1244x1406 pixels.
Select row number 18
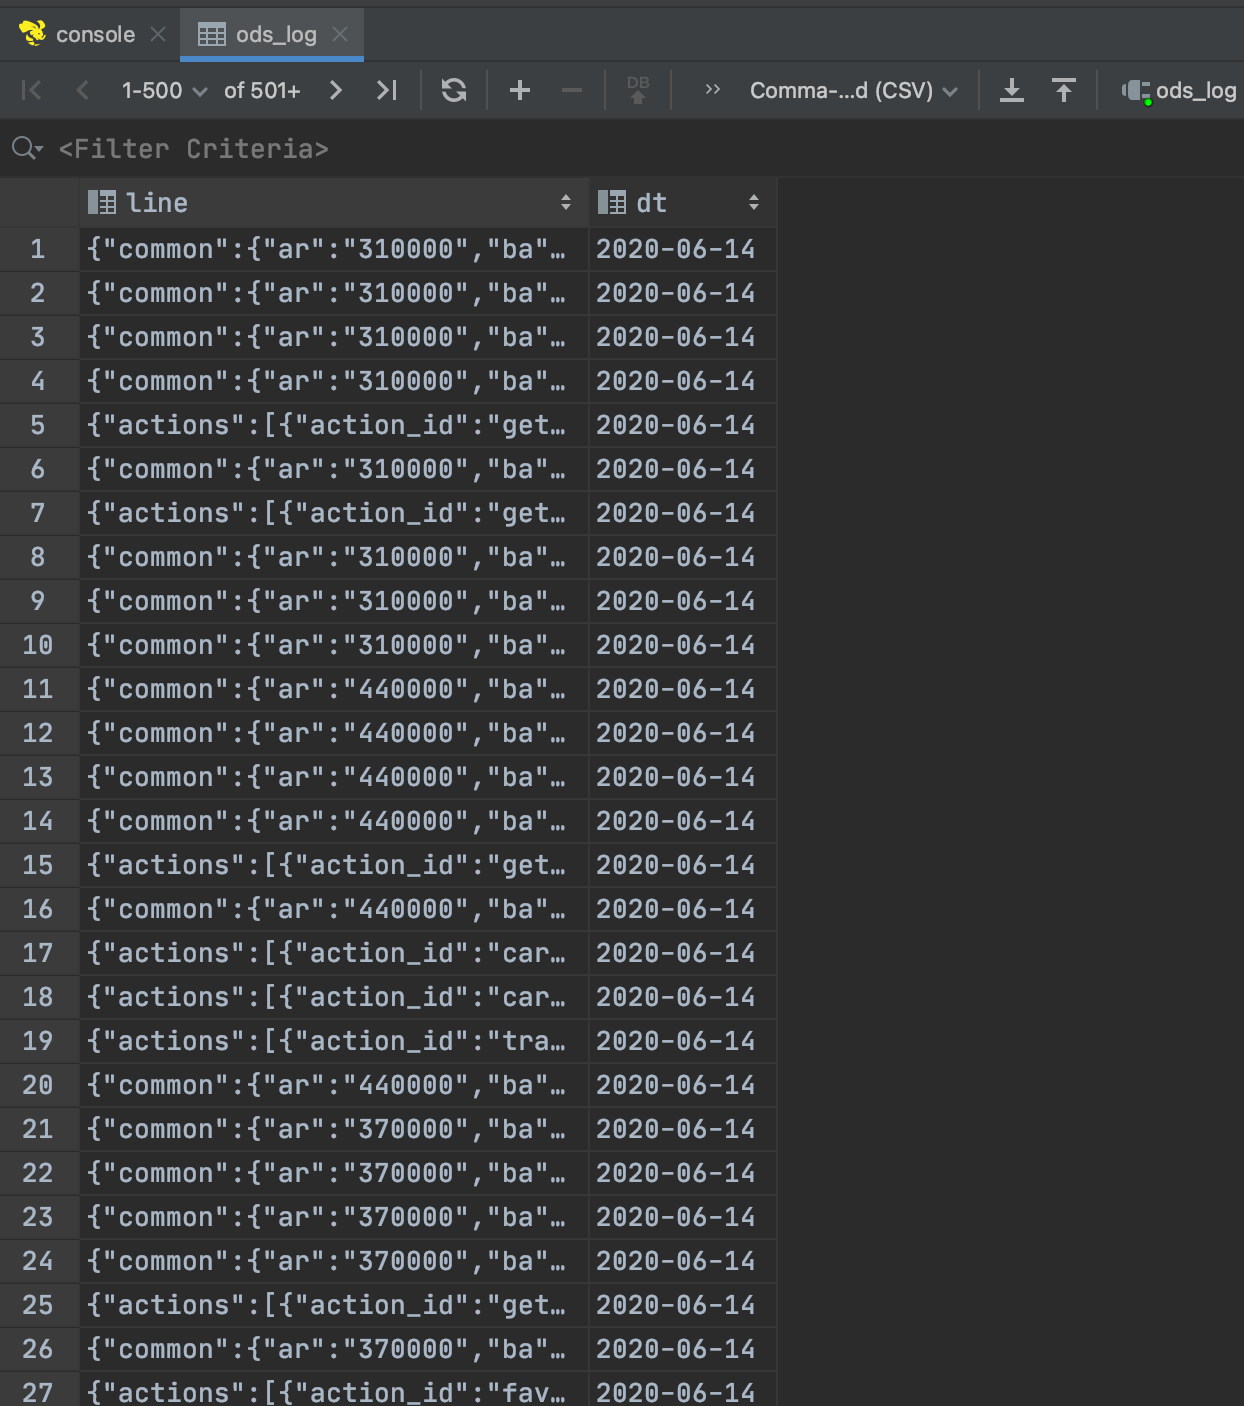click(x=39, y=997)
